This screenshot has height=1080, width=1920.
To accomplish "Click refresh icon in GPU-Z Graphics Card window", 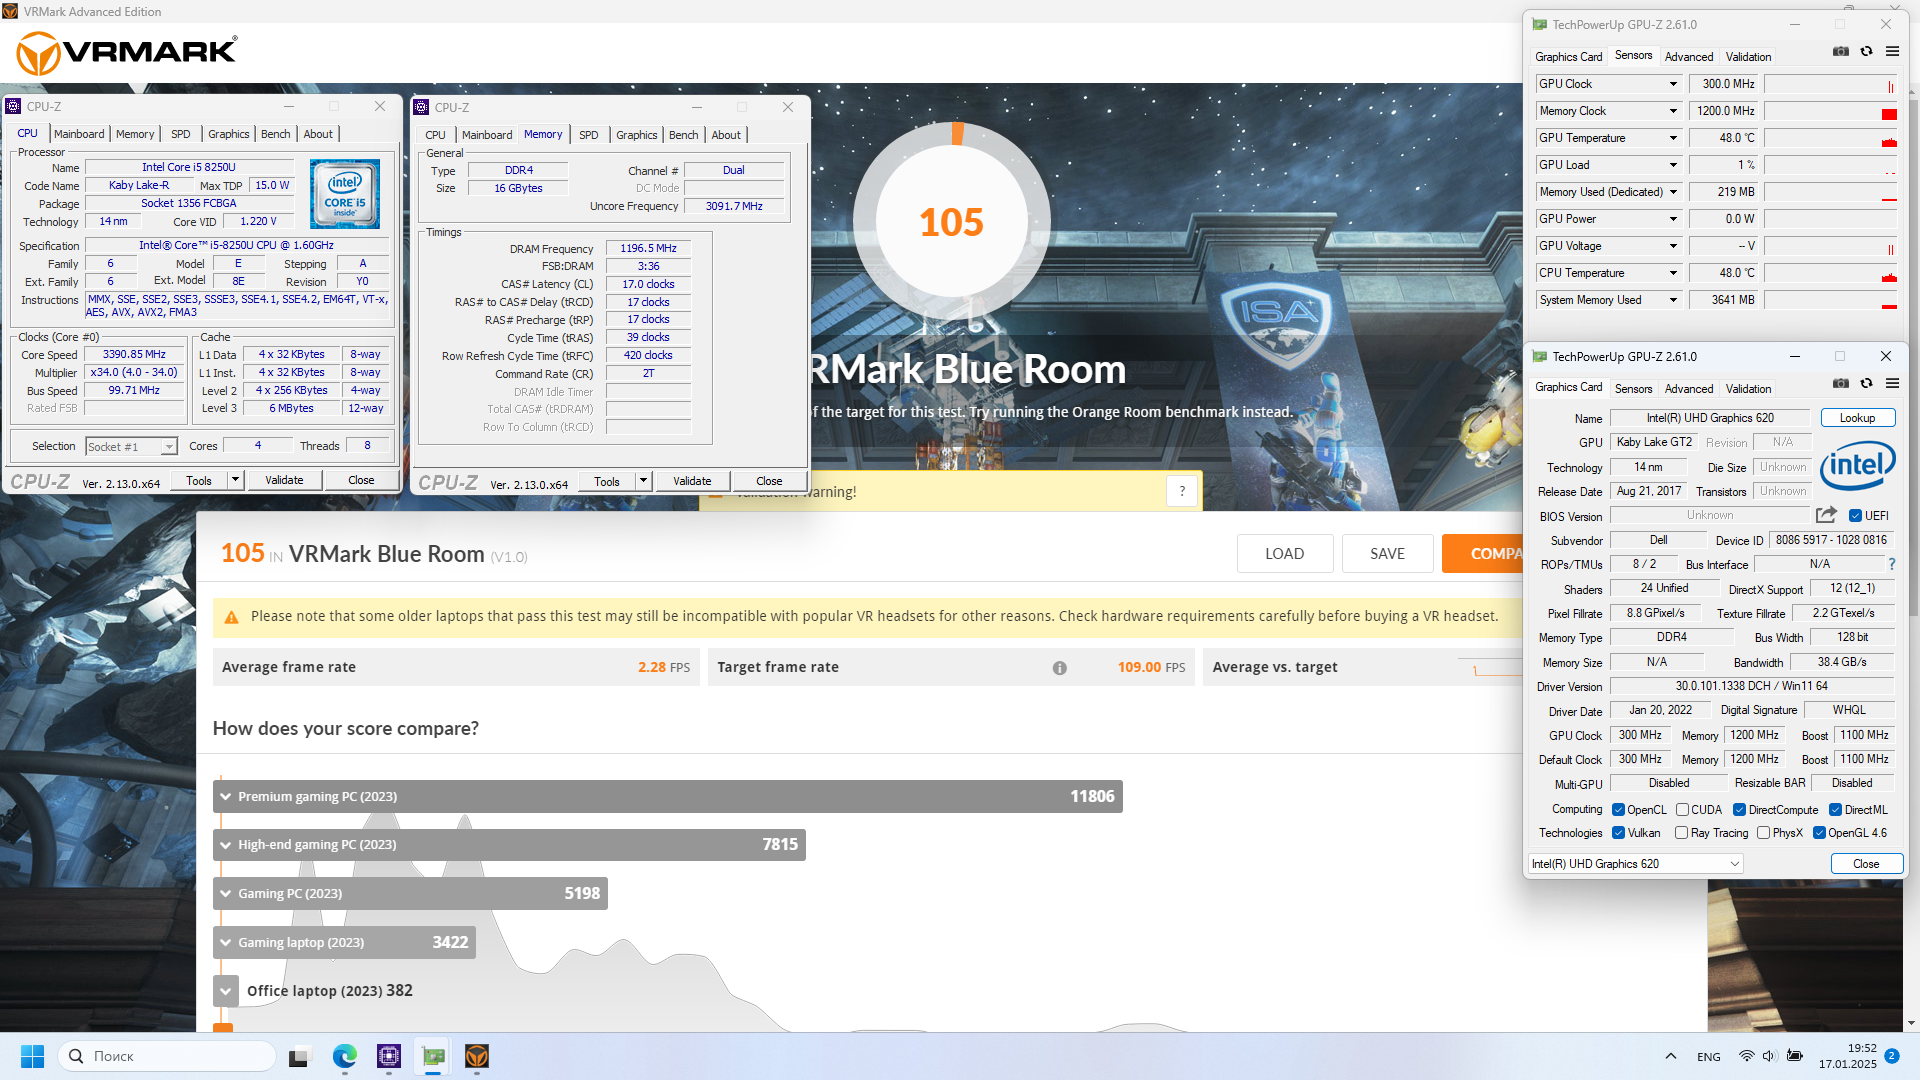I will [x=1866, y=384].
